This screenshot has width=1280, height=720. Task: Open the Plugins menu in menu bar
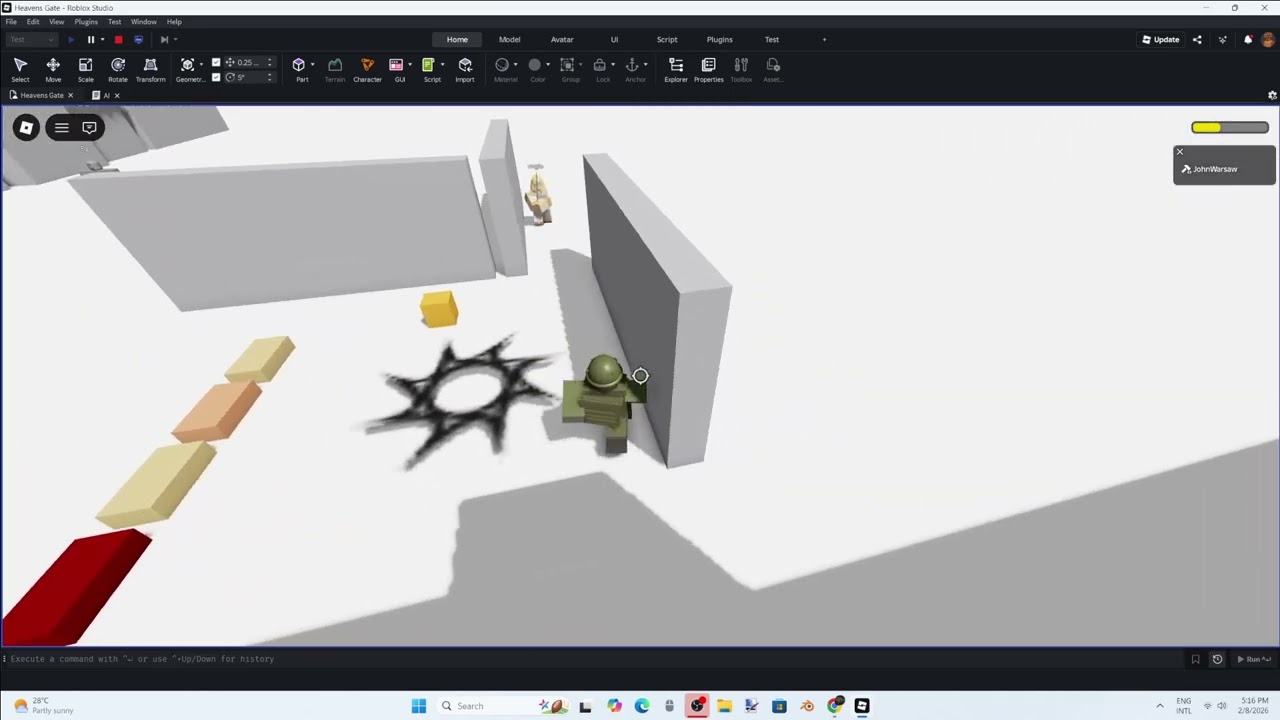(x=86, y=21)
